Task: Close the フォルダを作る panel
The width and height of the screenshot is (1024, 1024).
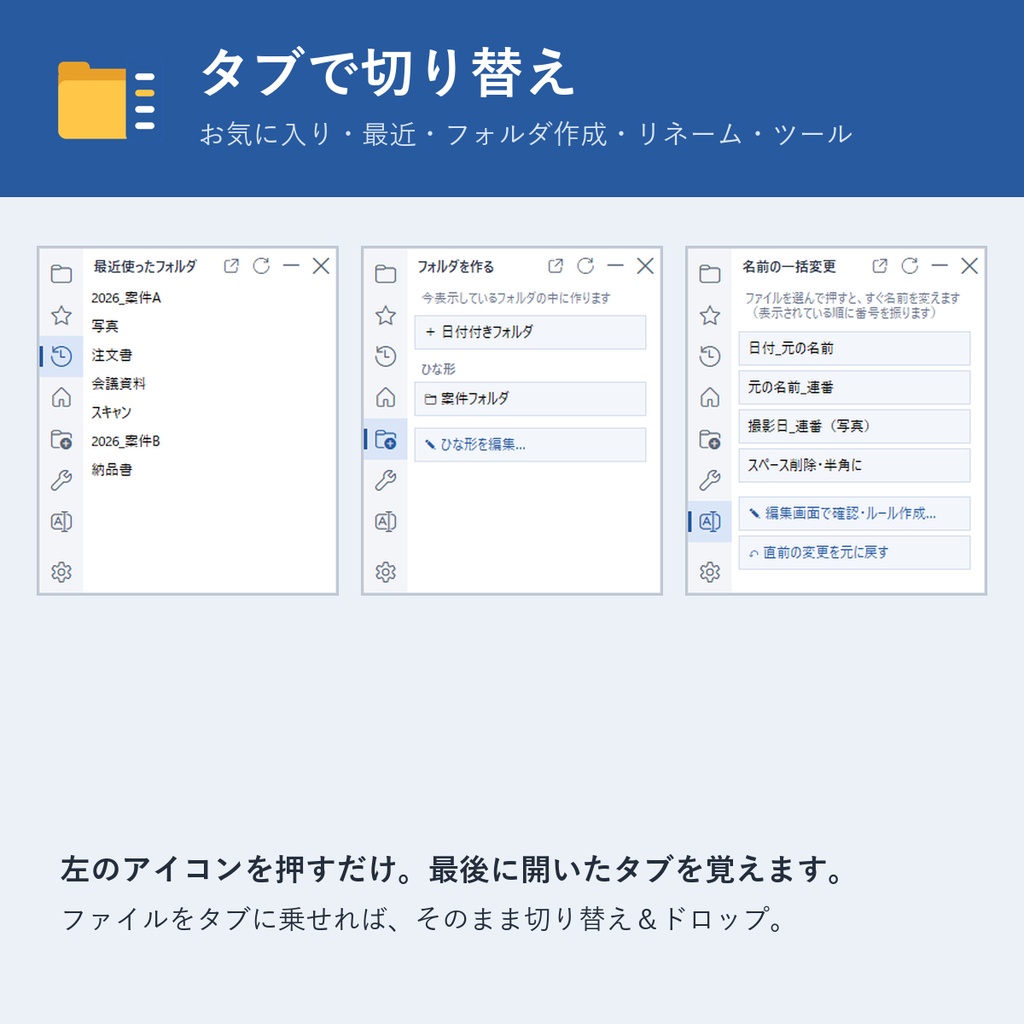Action: pyautogui.click(x=645, y=266)
